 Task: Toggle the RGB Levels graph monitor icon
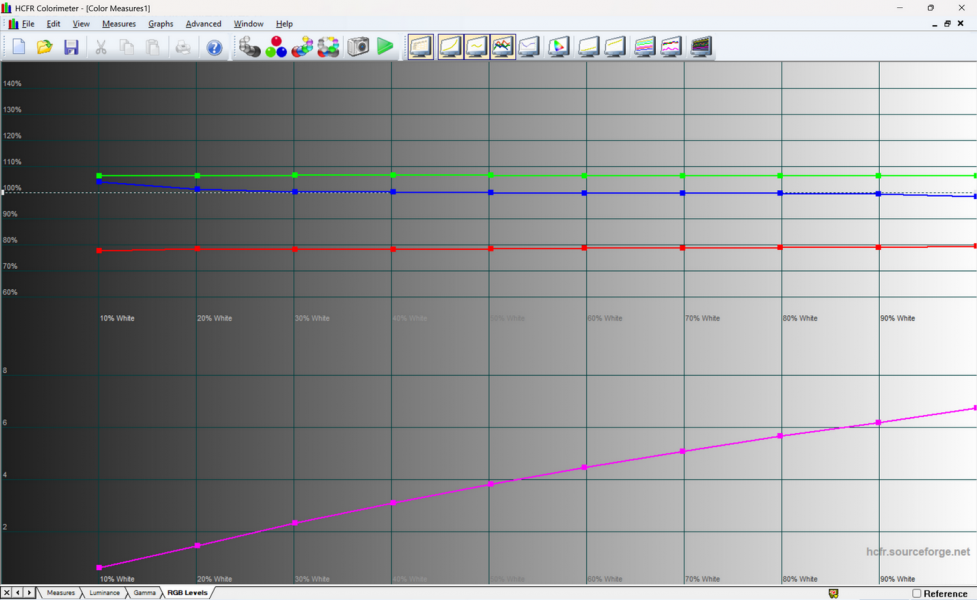tap(503, 47)
